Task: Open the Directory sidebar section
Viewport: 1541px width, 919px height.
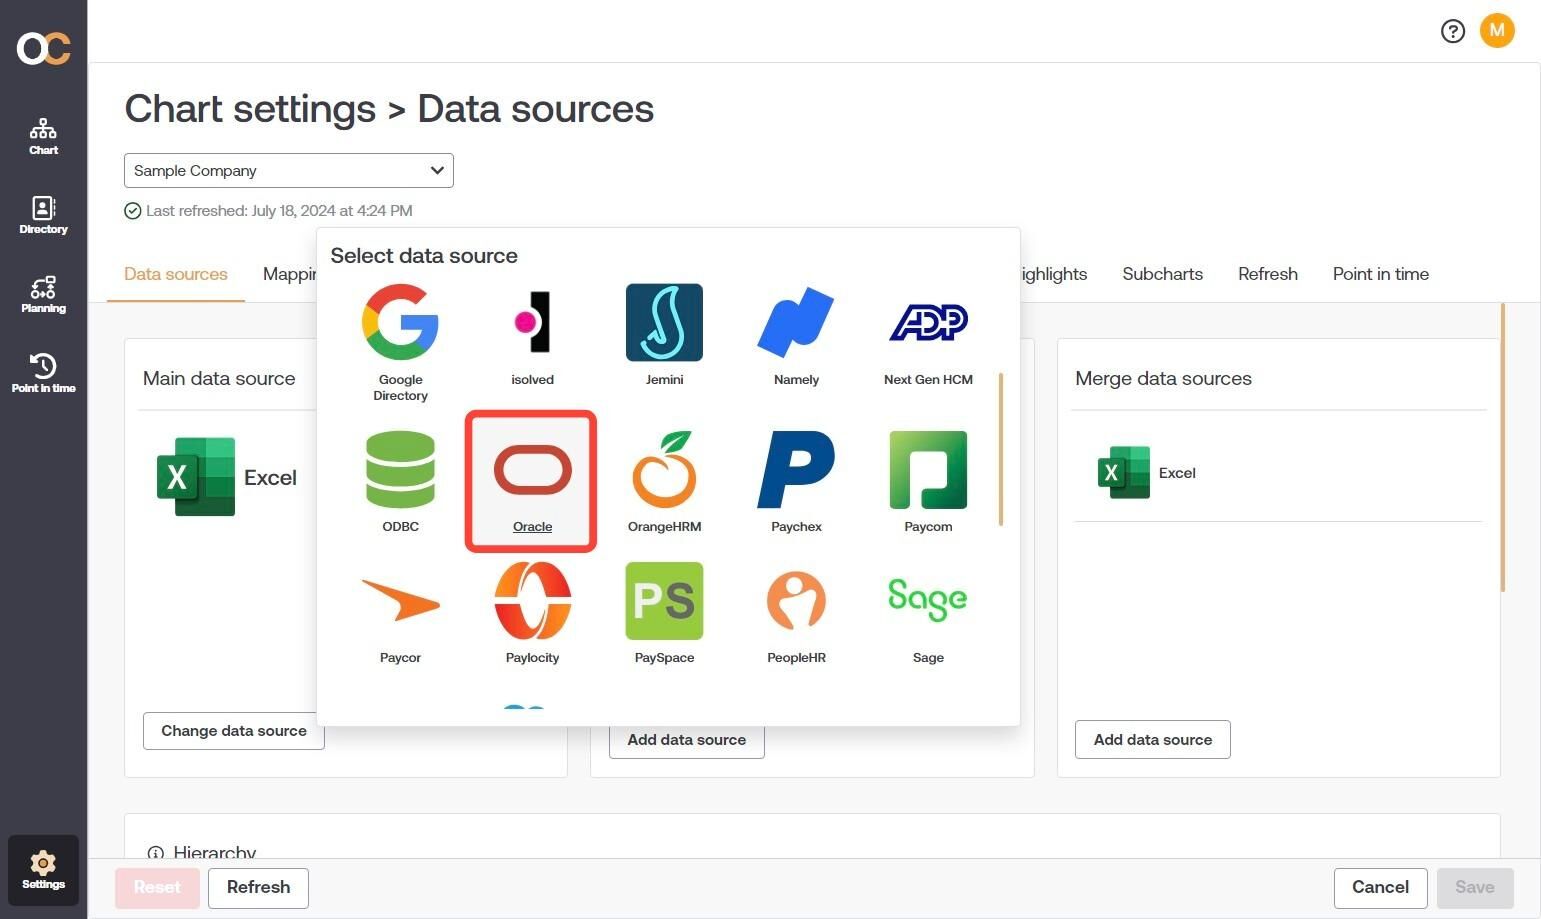Action: (x=43, y=215)
